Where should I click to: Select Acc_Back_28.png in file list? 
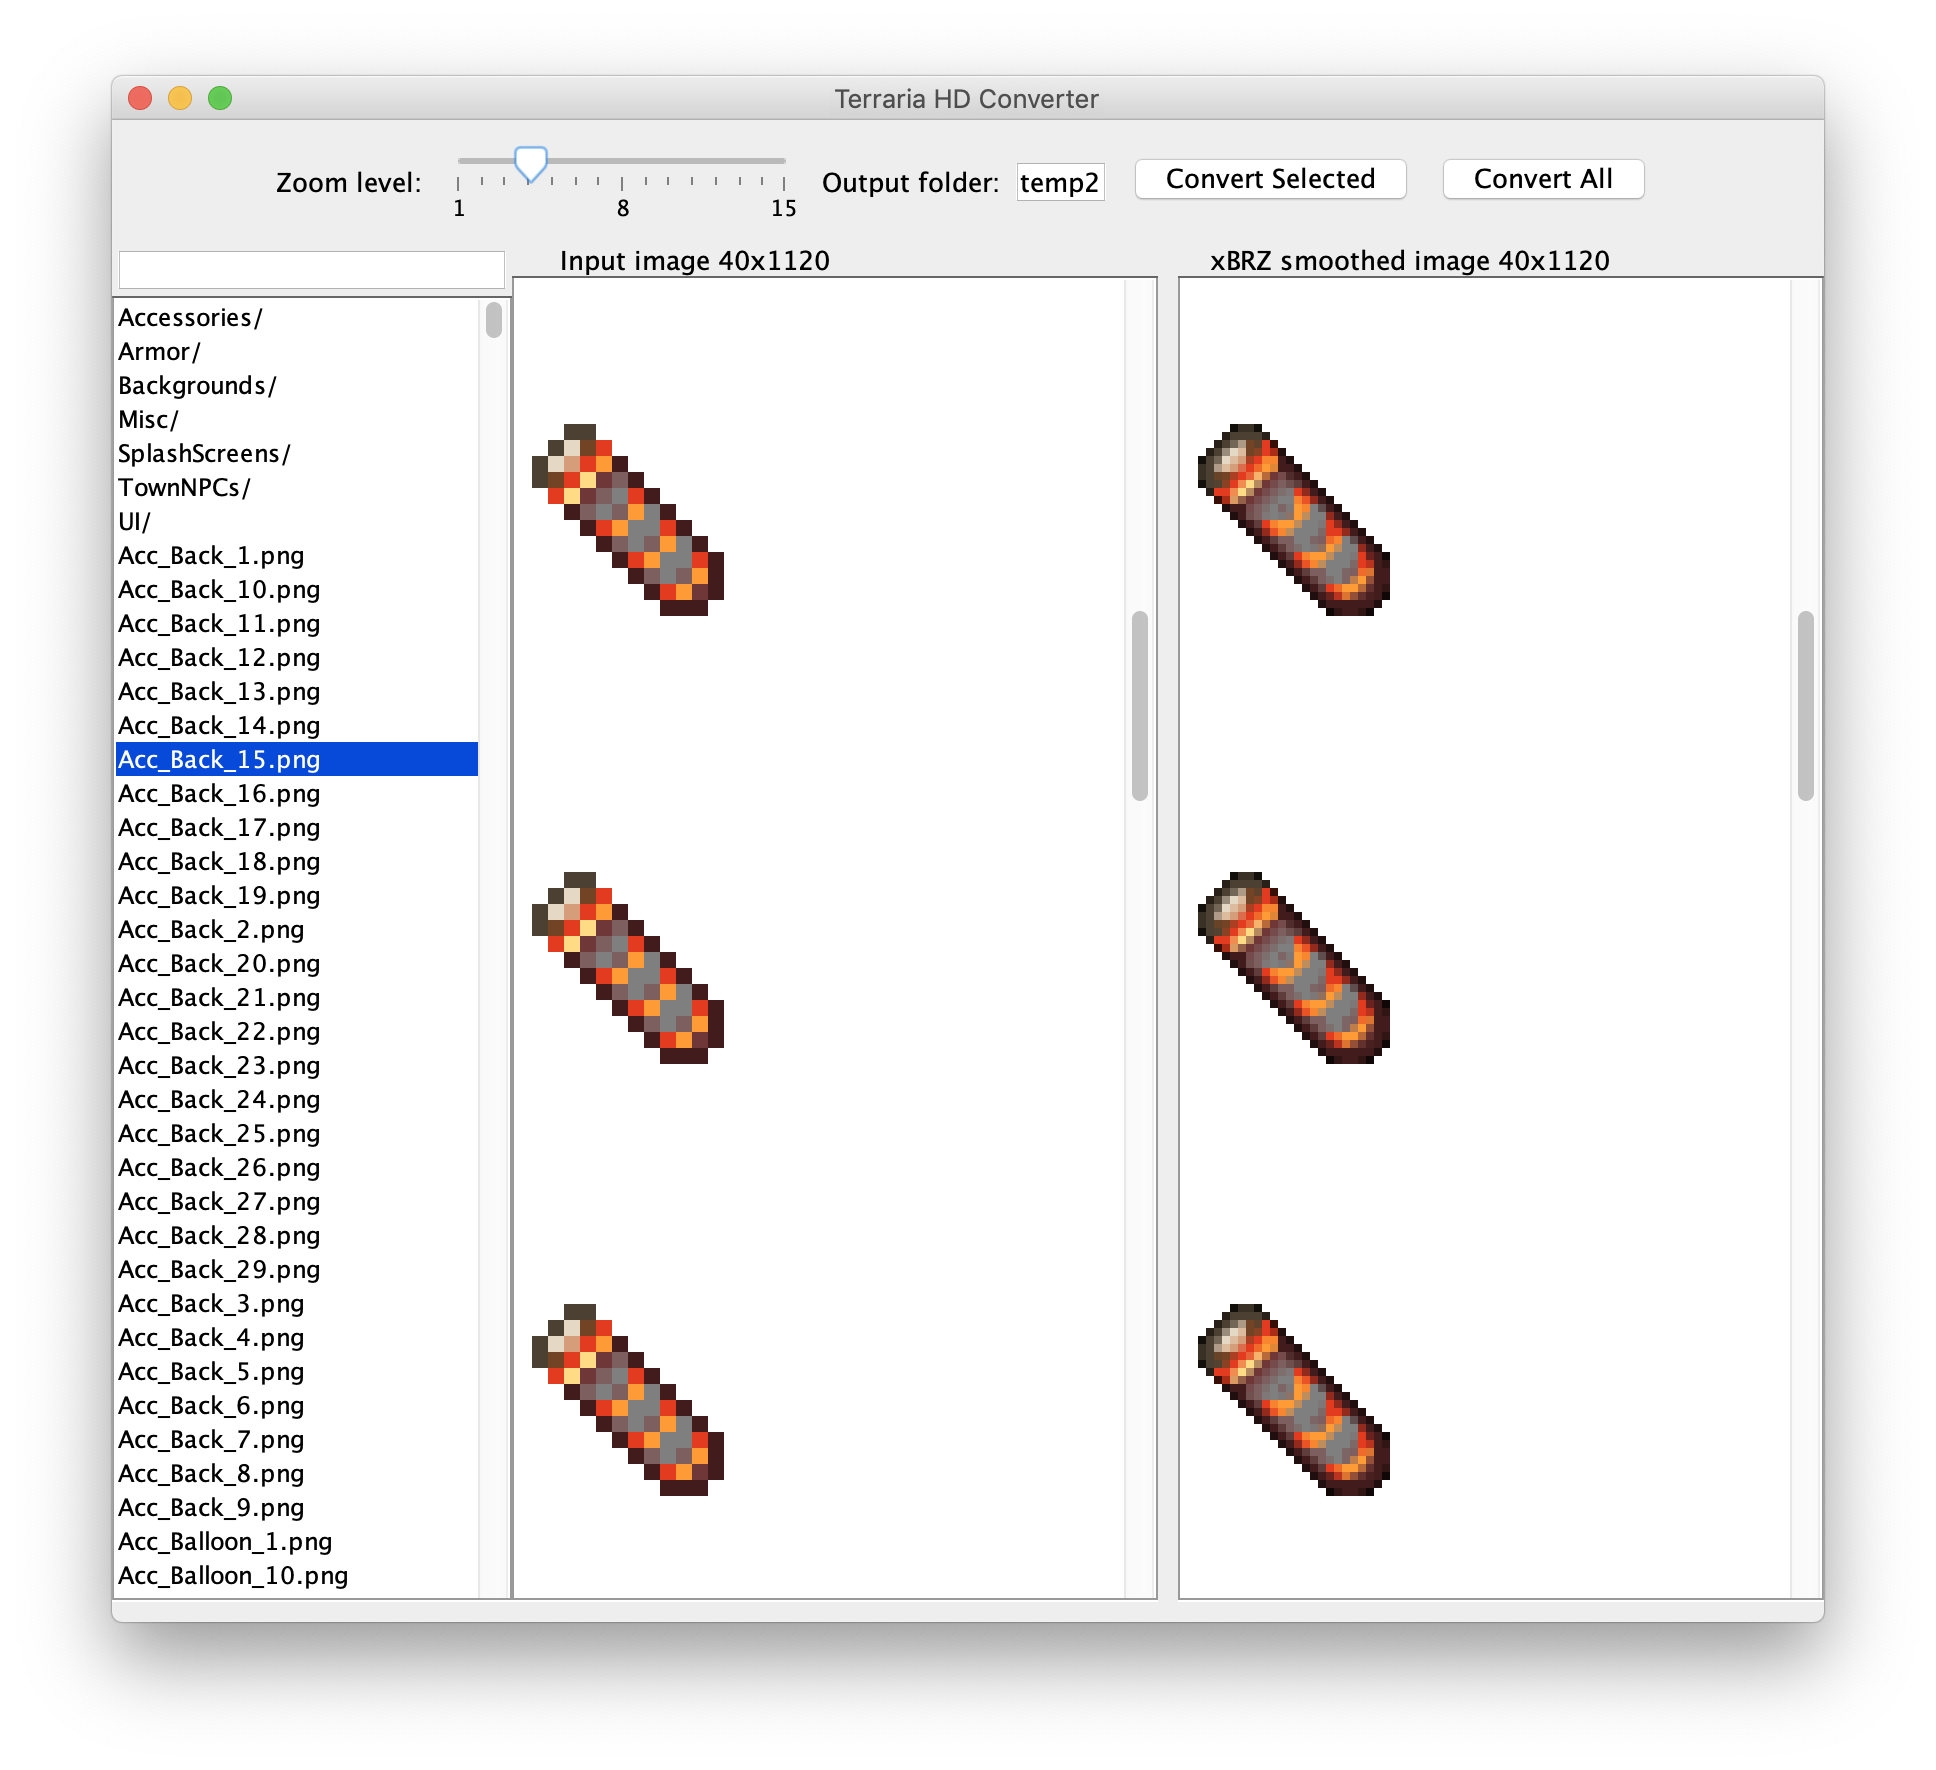(297, 1235)
